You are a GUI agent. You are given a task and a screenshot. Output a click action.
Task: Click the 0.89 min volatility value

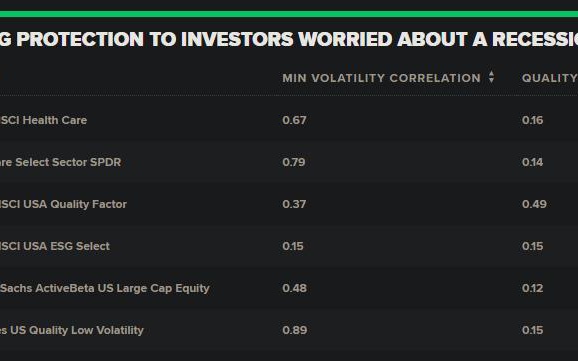tap(295, 330)
